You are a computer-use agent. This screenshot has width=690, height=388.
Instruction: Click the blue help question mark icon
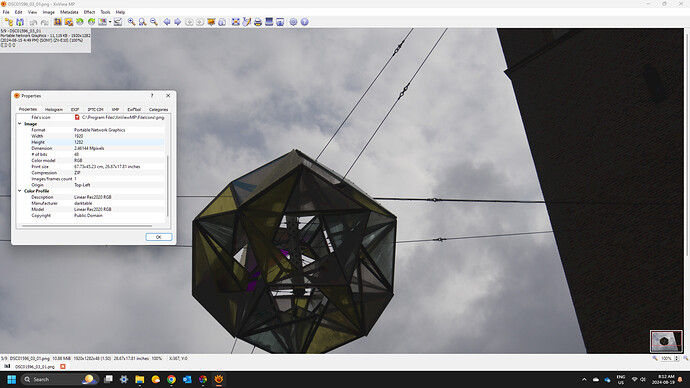pos(305,22)
